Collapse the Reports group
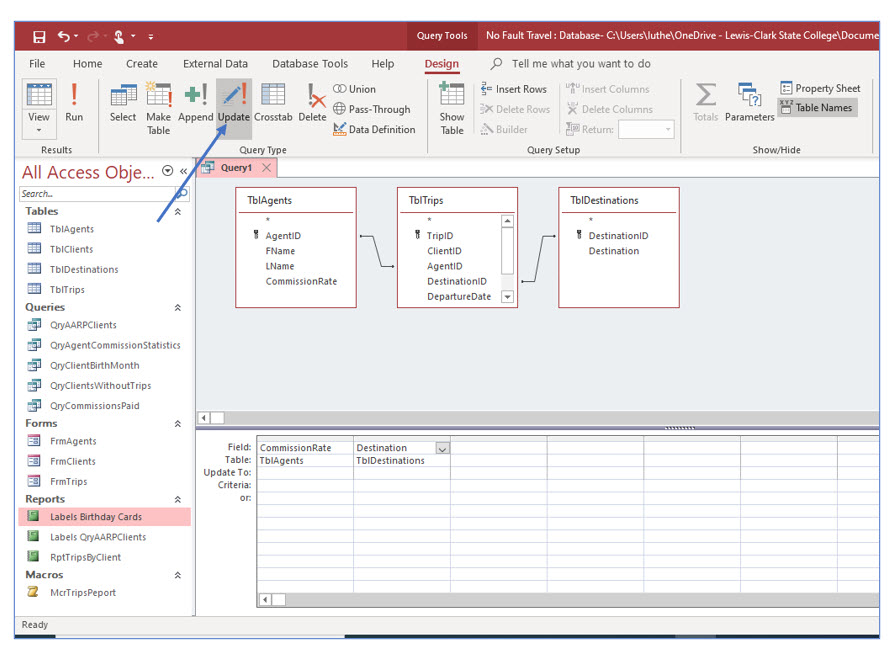The image size is (896, 650). (x=178, y=499)
